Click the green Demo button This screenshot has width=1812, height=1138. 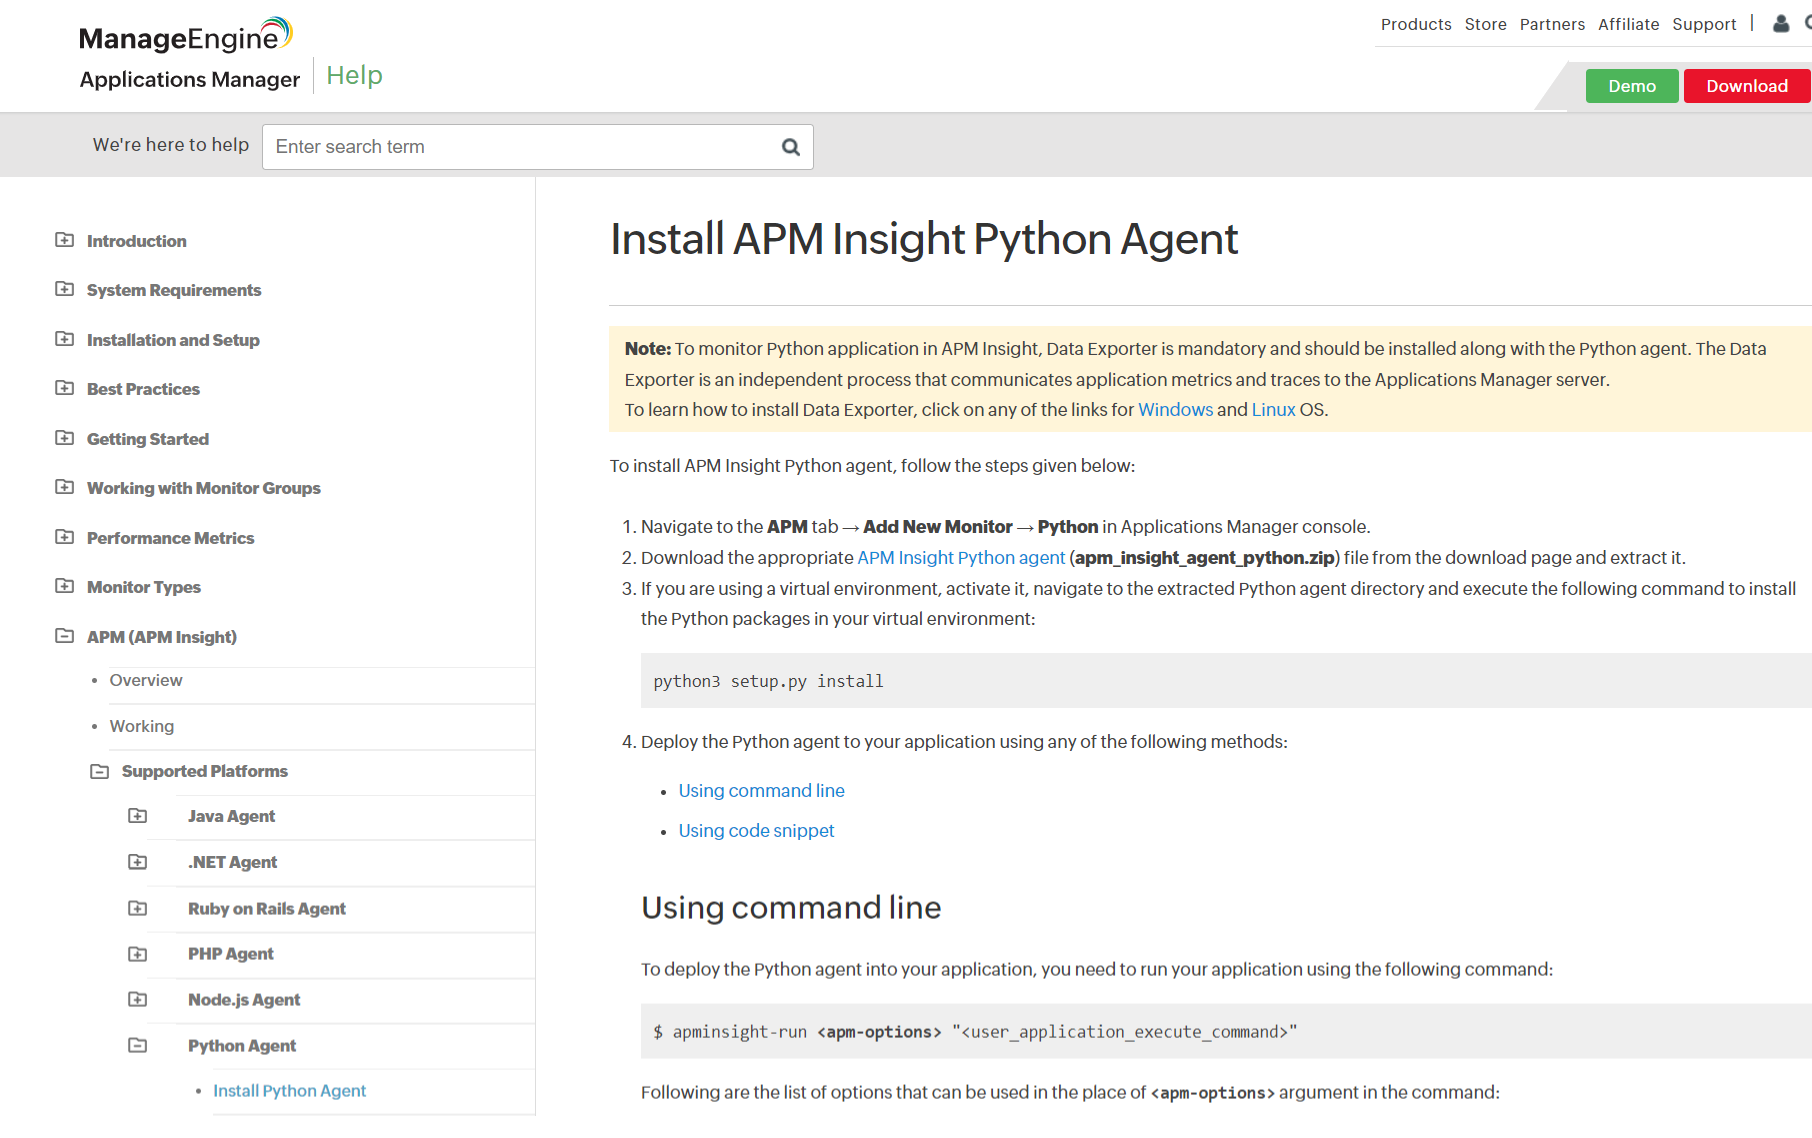click(x=1632, y=86)
